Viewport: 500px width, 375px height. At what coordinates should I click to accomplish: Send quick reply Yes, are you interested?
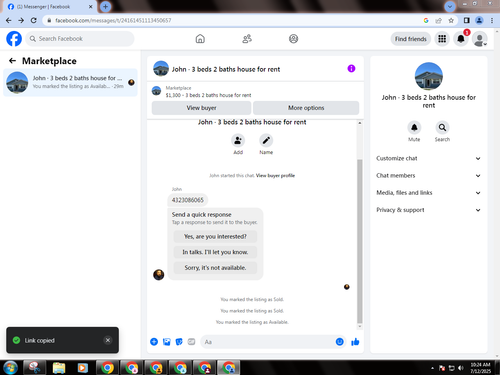pyautogui.click(x=215, y=236)
